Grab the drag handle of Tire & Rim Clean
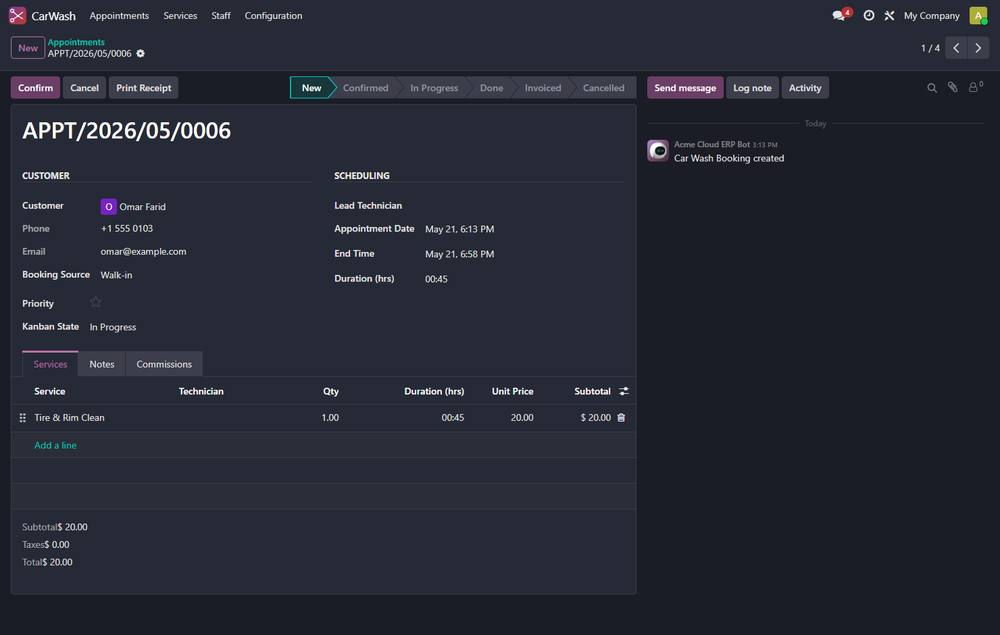This screenshot has width=1000, height=635. point(22,418)
